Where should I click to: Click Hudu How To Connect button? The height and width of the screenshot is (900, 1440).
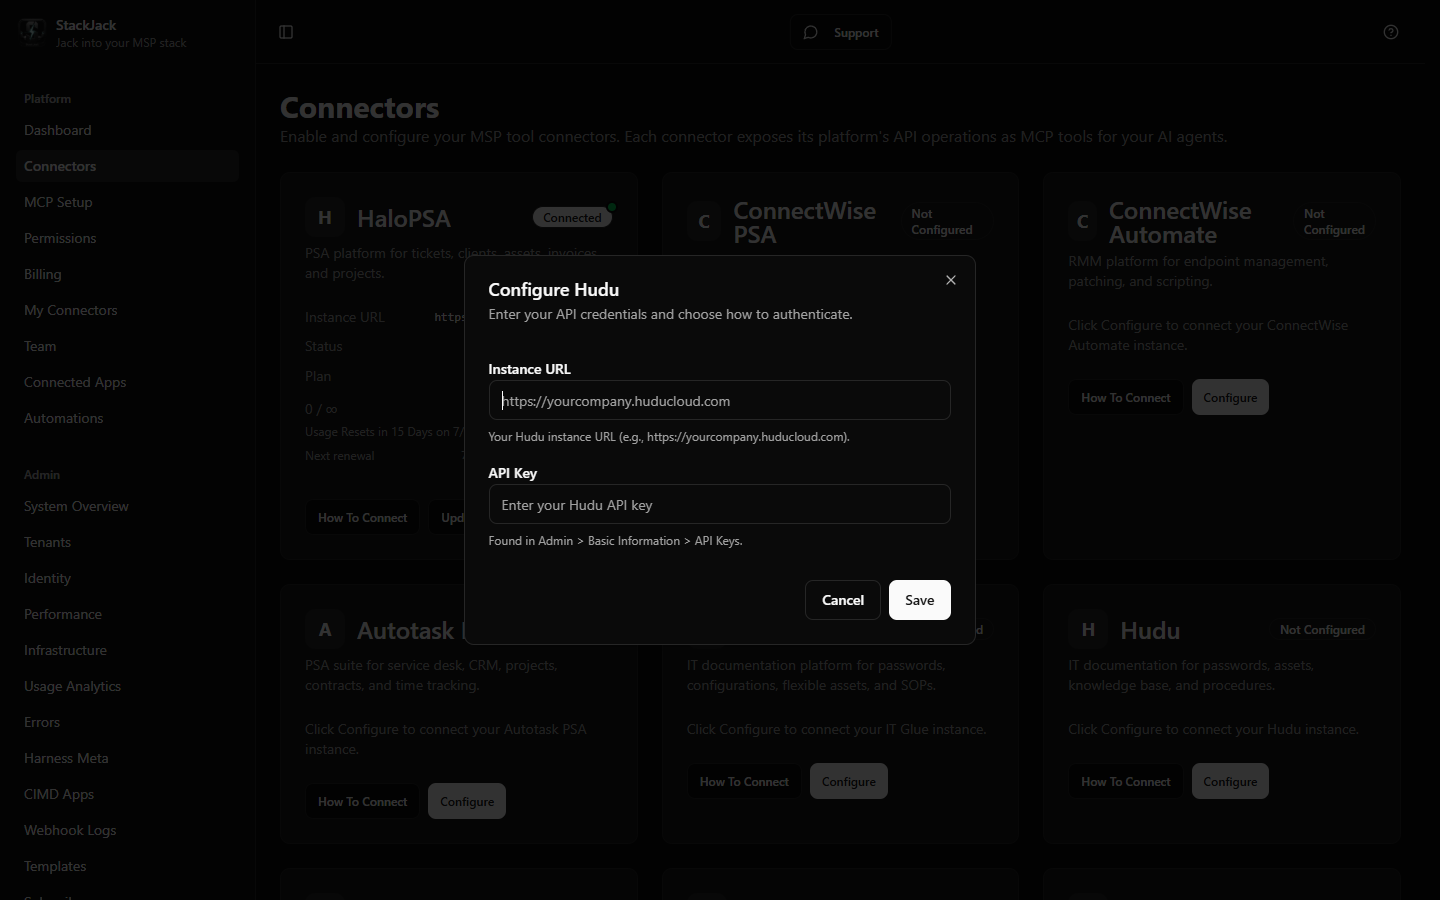click(1125, 781)
